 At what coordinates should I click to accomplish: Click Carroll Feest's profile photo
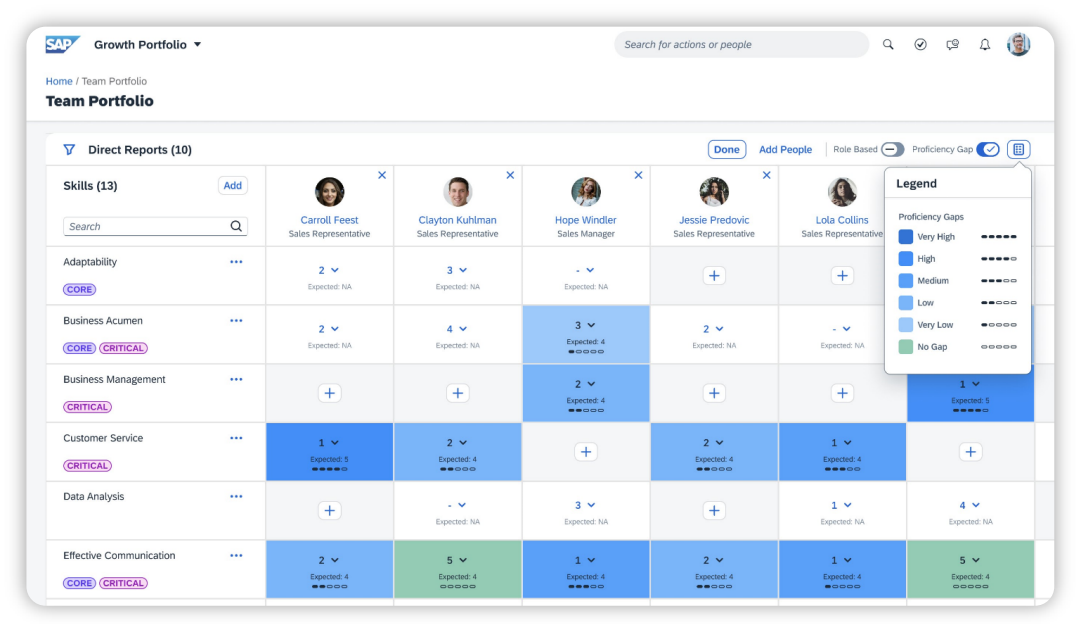330,191
